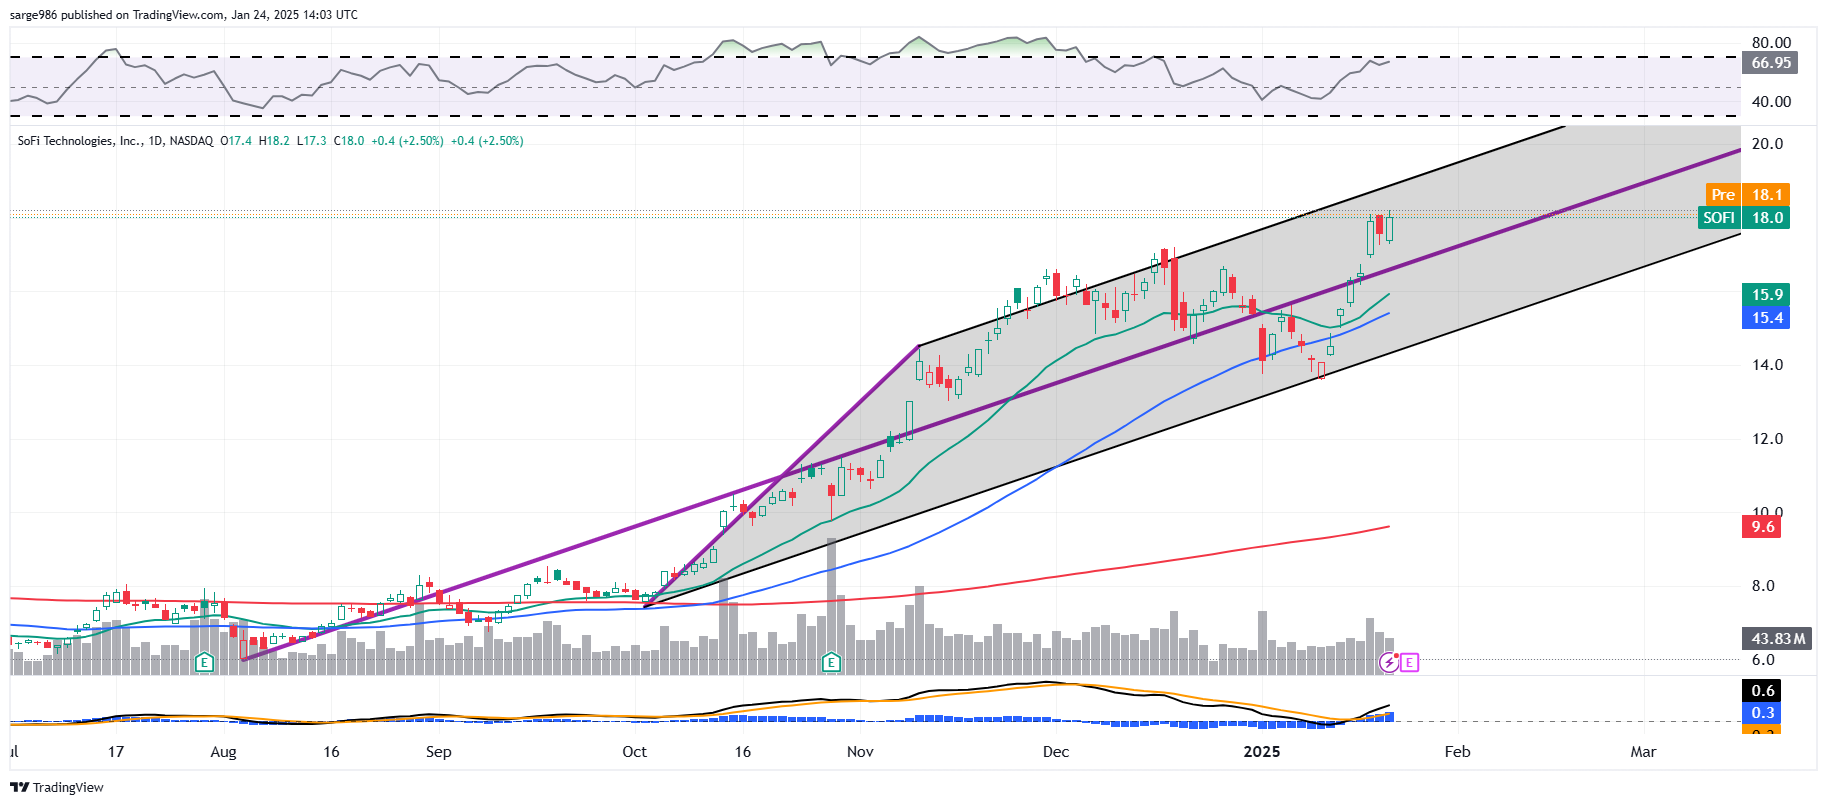Click the magenta upcoming earnings E marker
This screenshot has height=805, width=1827.
click(1409, 662)
